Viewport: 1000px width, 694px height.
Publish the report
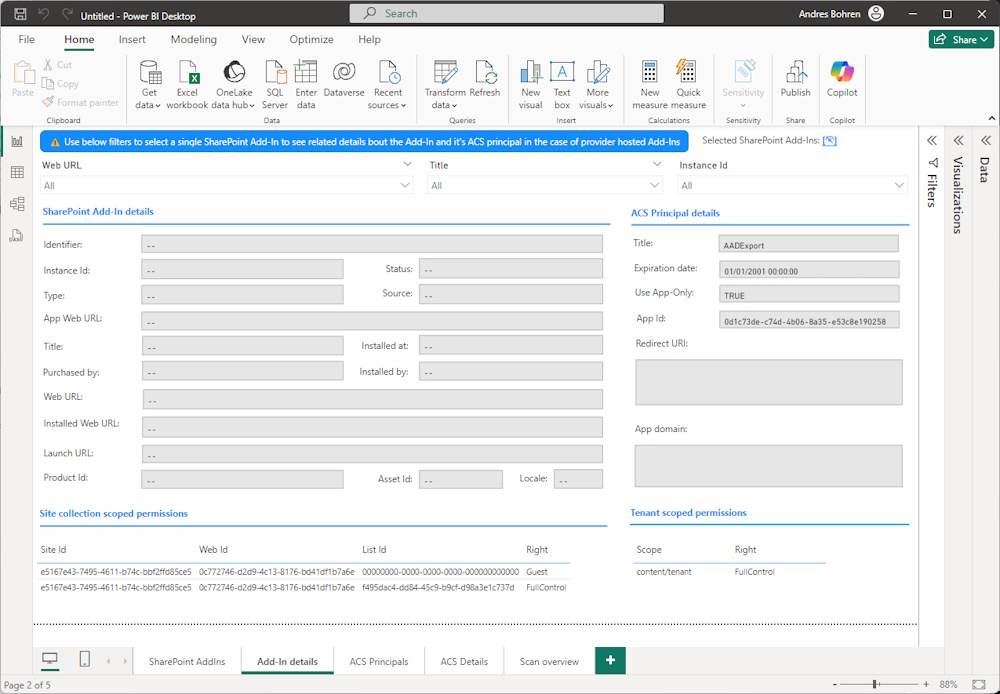(x=795, y=79)
